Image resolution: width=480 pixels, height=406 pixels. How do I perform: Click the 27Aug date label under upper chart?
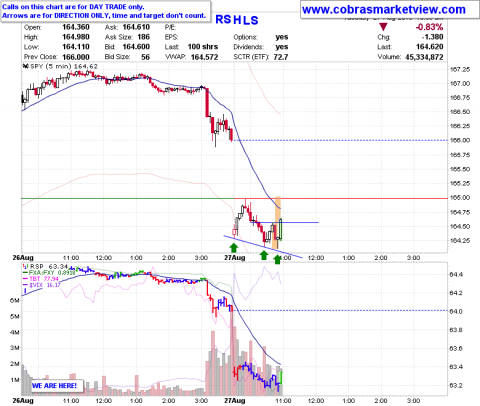(235, 258)
